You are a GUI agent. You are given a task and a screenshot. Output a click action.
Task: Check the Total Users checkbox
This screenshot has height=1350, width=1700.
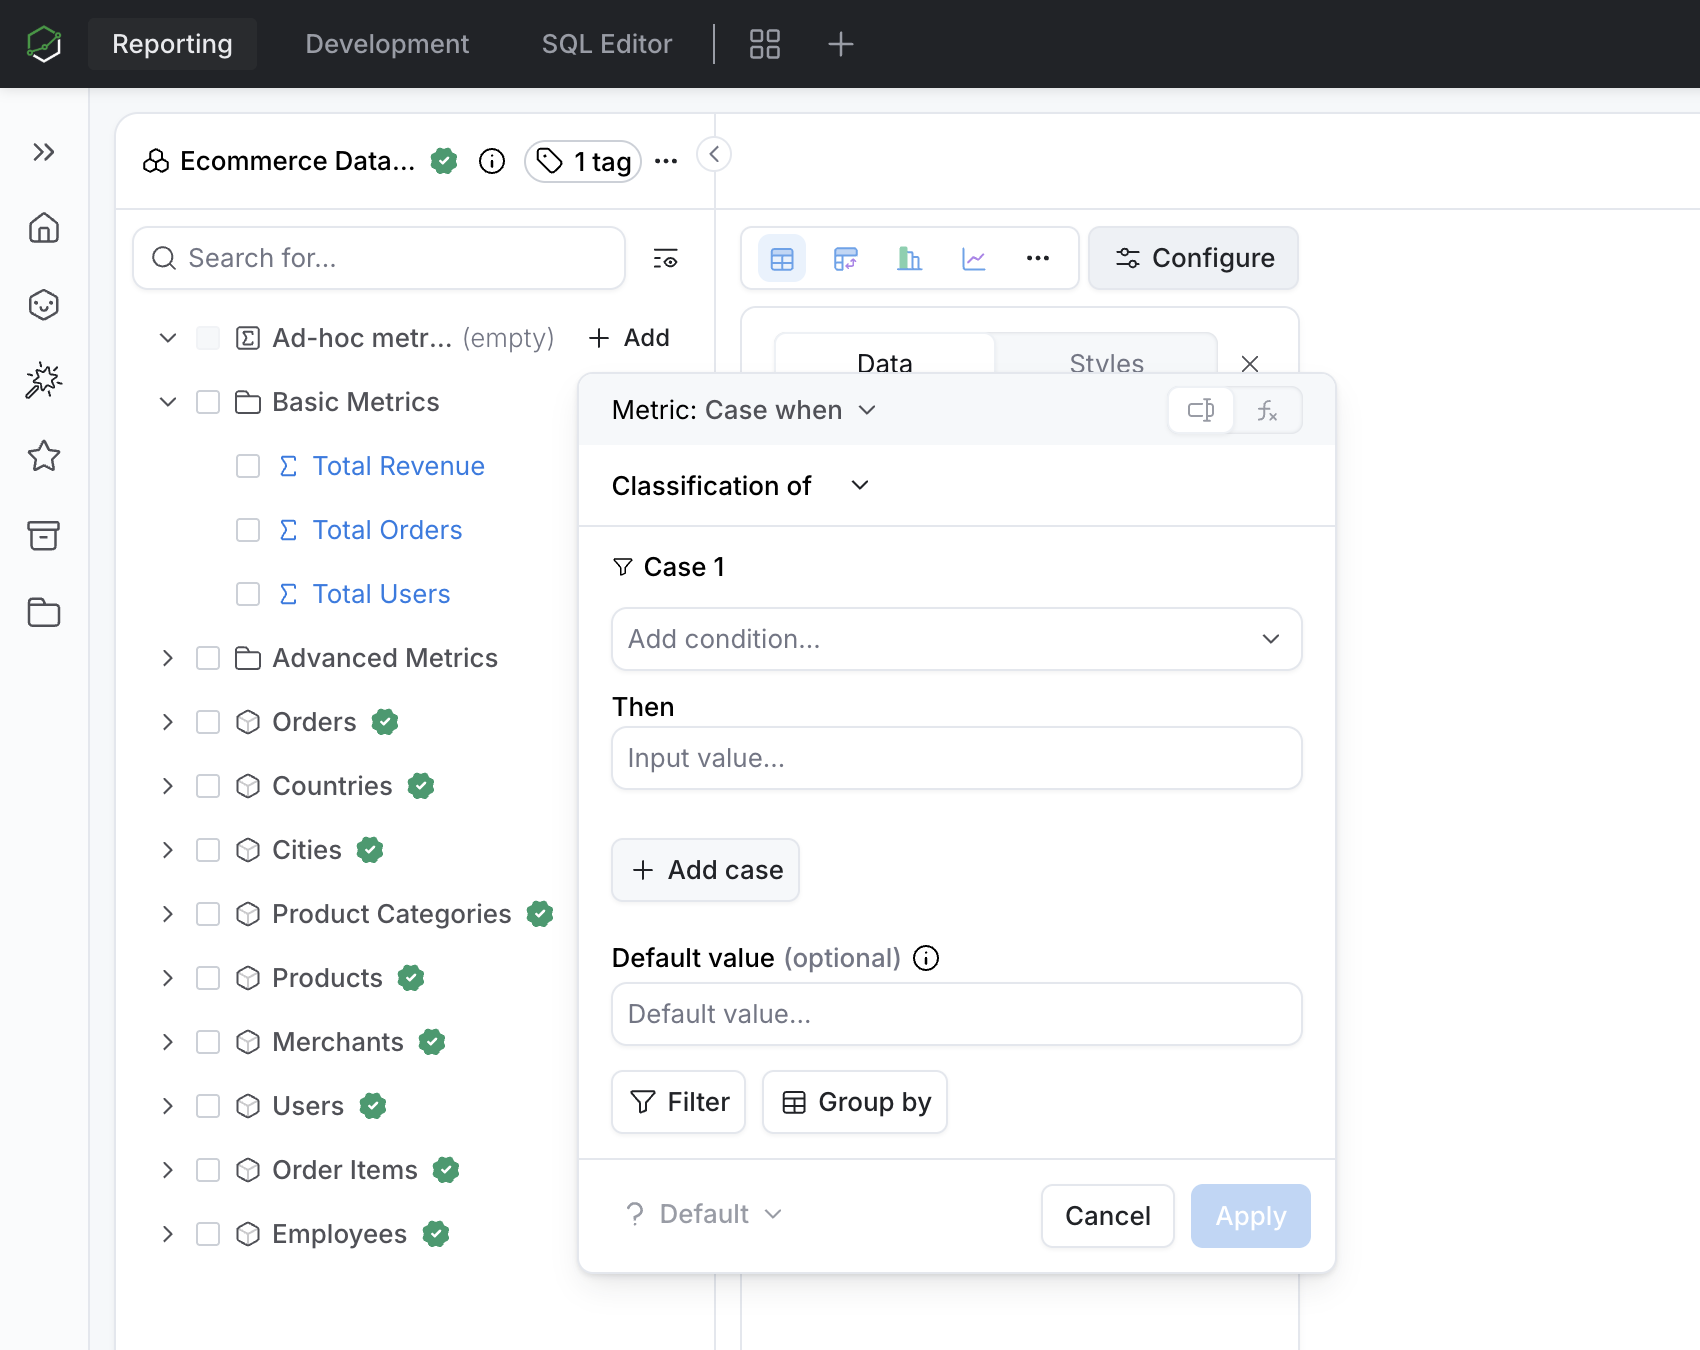[248, 594]
